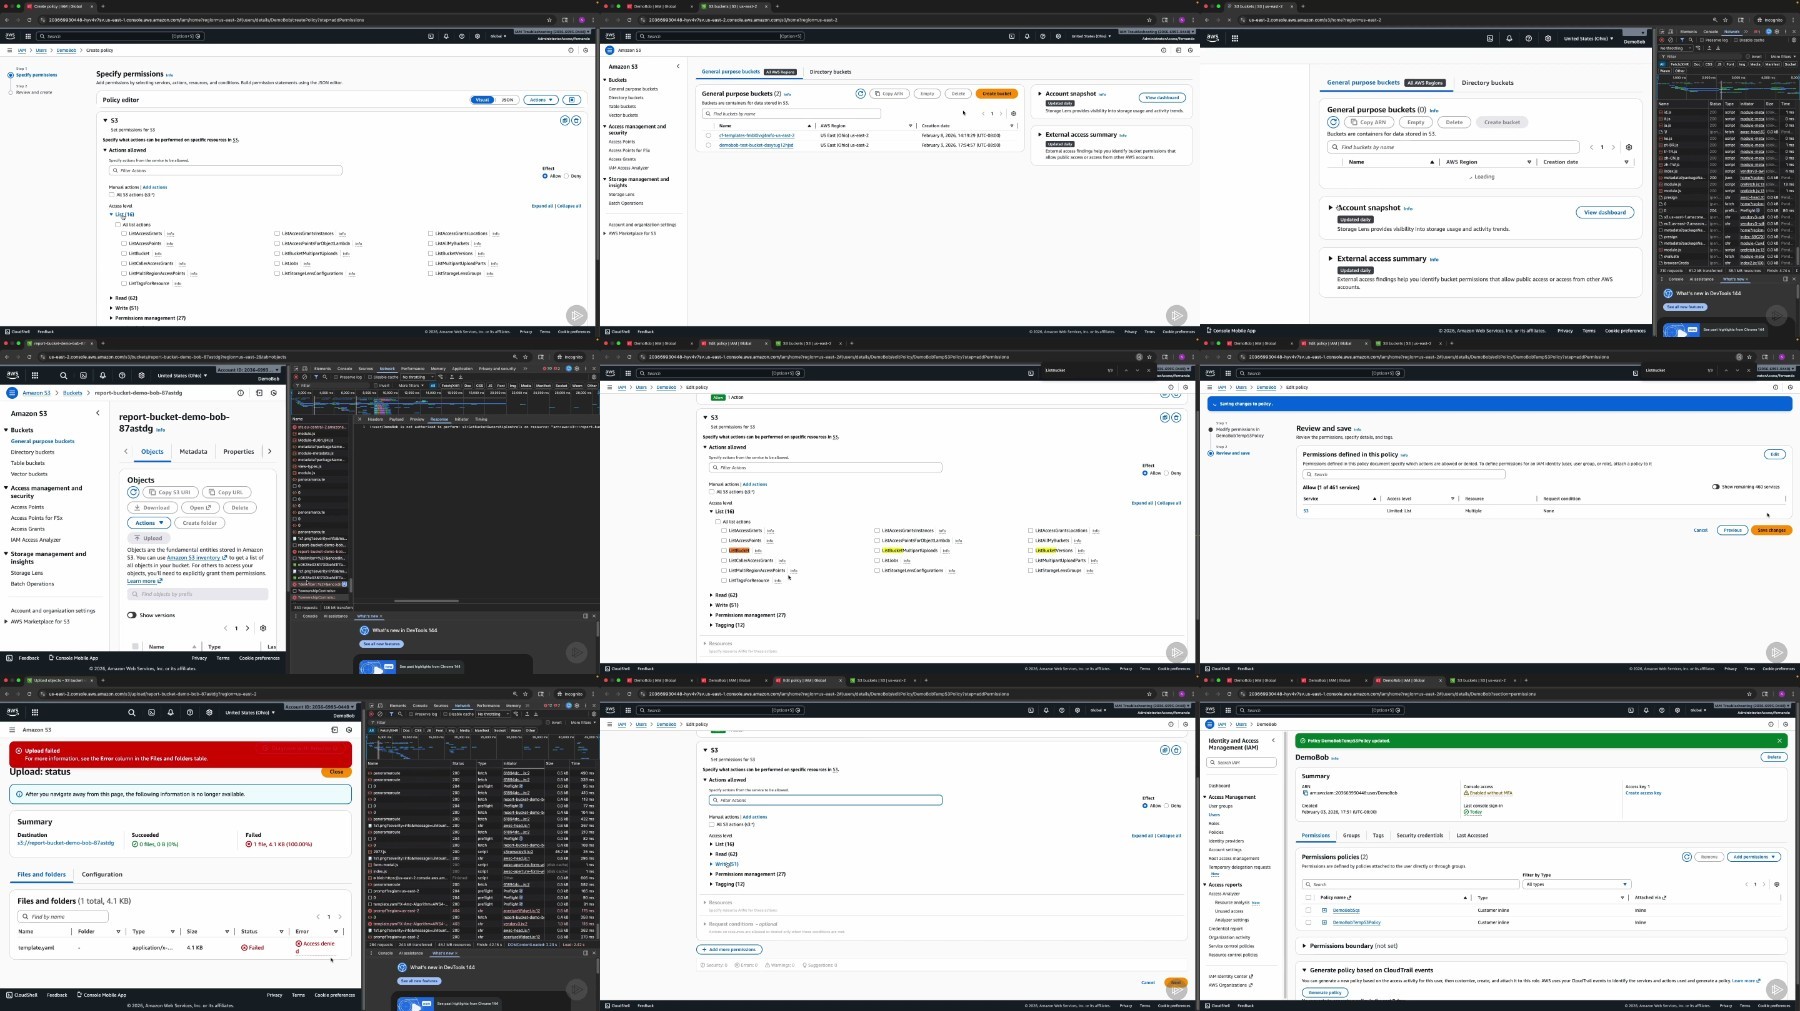Select the Deny effect on the Create policy page

point(566,176)
